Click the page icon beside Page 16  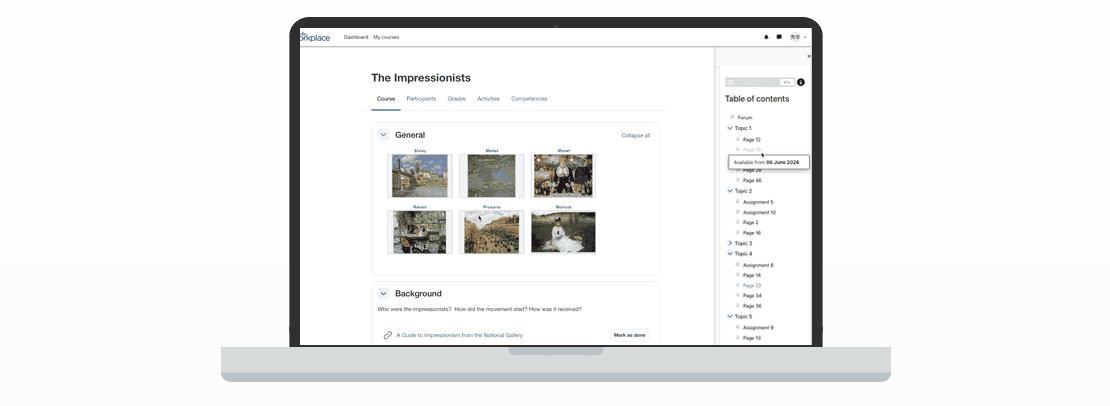(738, 233)
